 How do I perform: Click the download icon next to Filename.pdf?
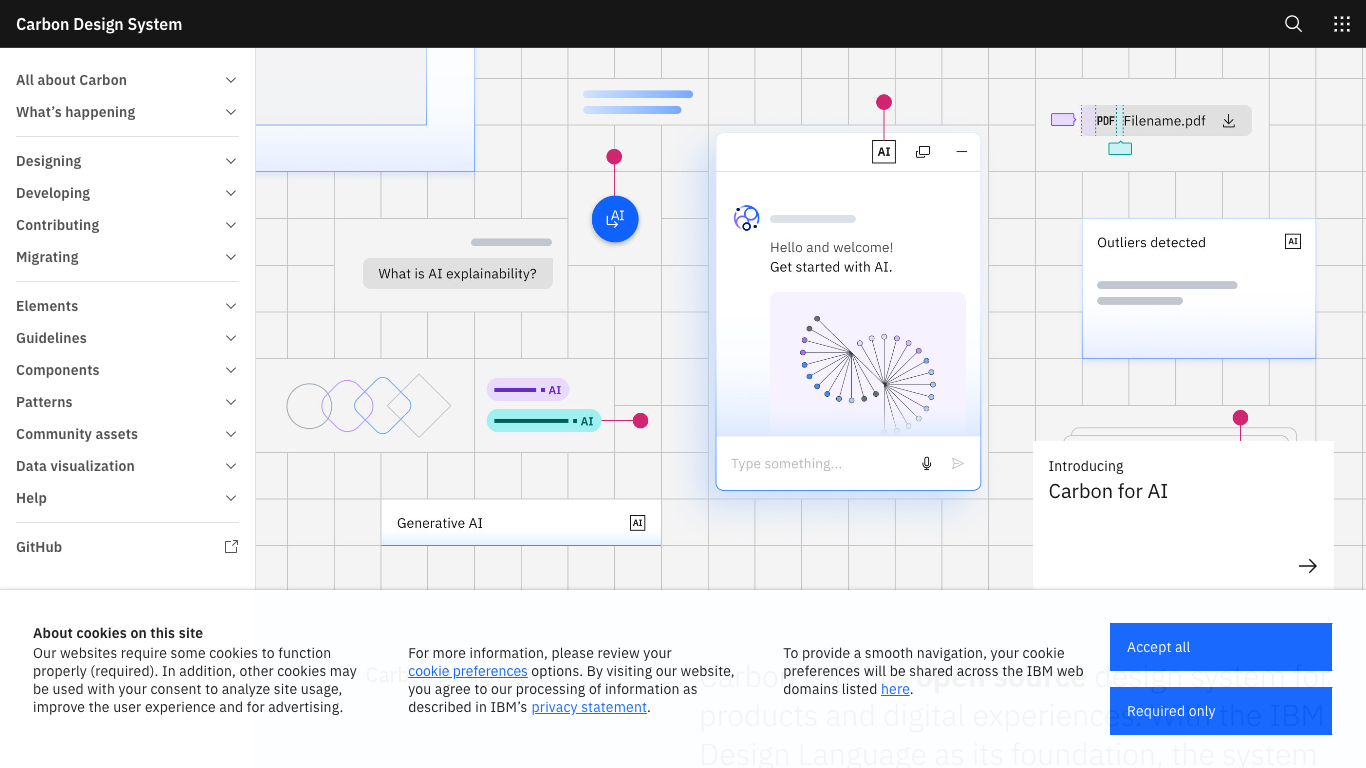pyautogui.click(x=1230, y=121)
